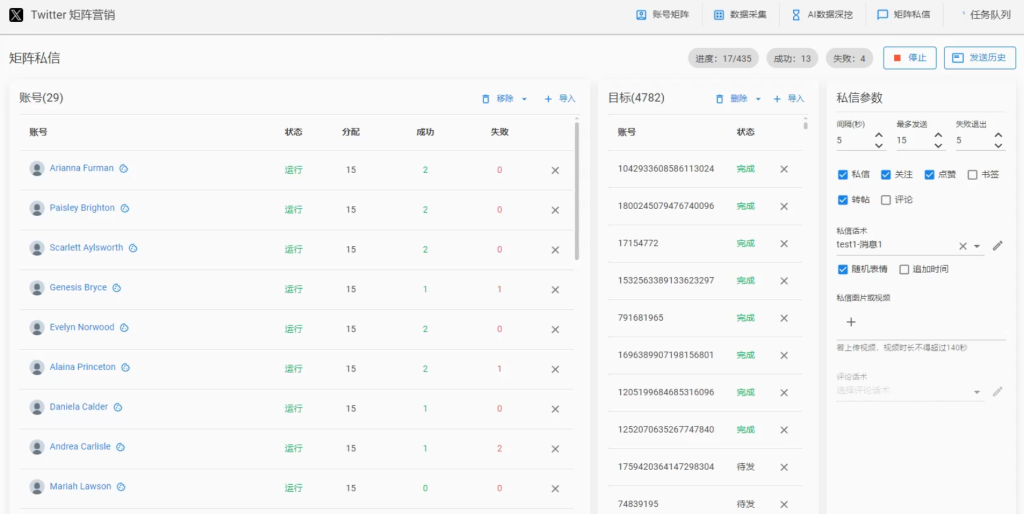Click the 停止 stop button
1024x514 pixels.
[x=910, y=58]
